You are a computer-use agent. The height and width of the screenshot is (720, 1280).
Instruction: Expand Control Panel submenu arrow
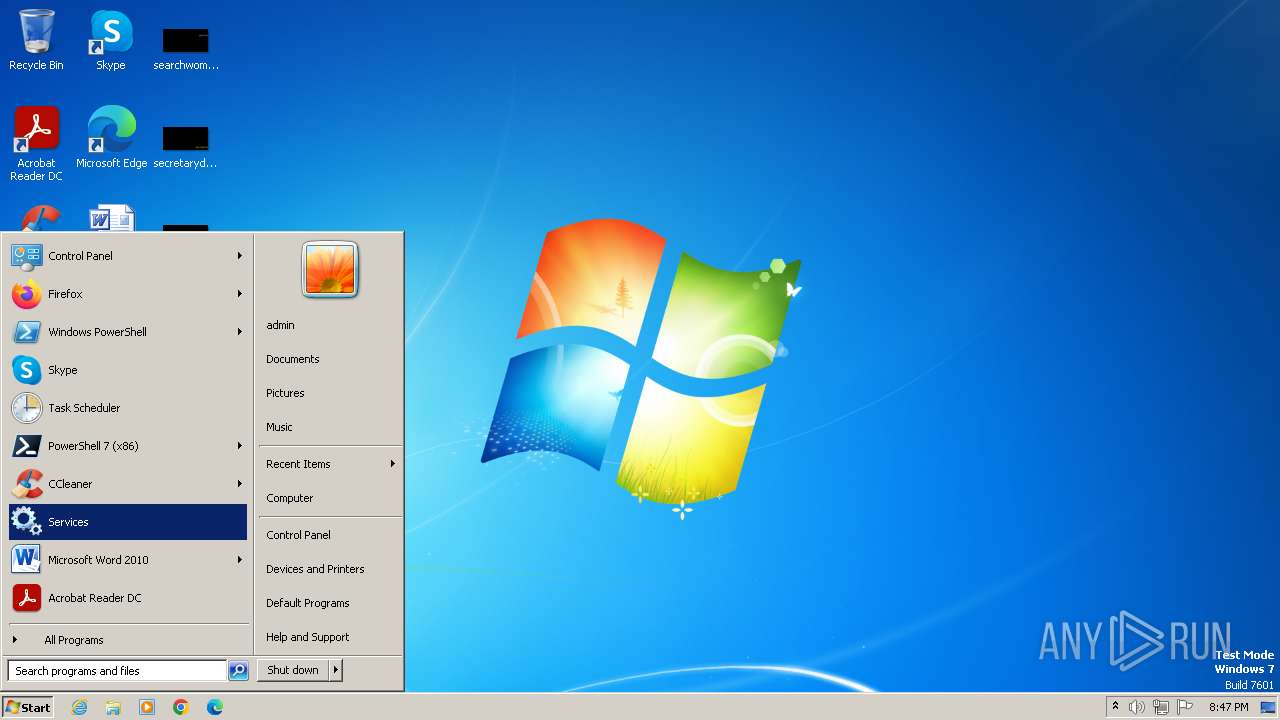pos(240,256)
